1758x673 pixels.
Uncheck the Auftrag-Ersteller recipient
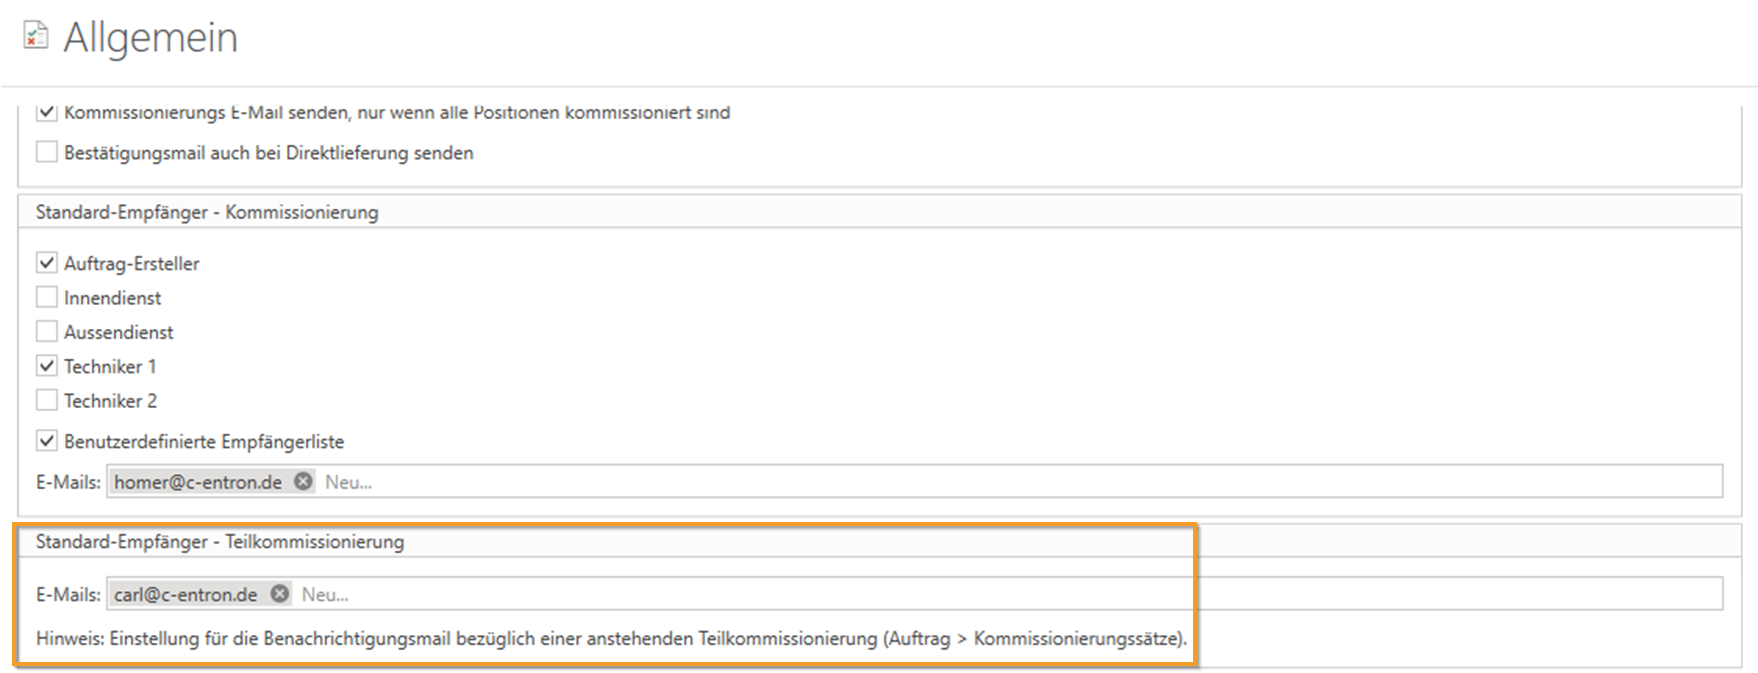(x=47, y=264)
